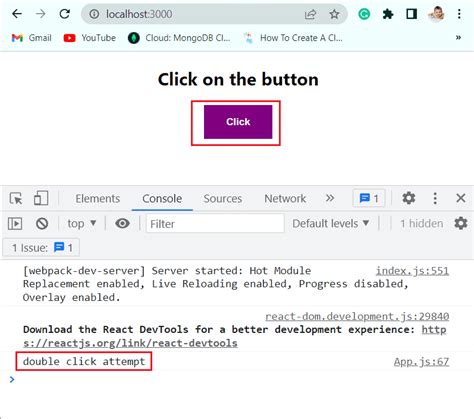Create a live expression eye icon
474x419 pixels.
pos(122,223)
